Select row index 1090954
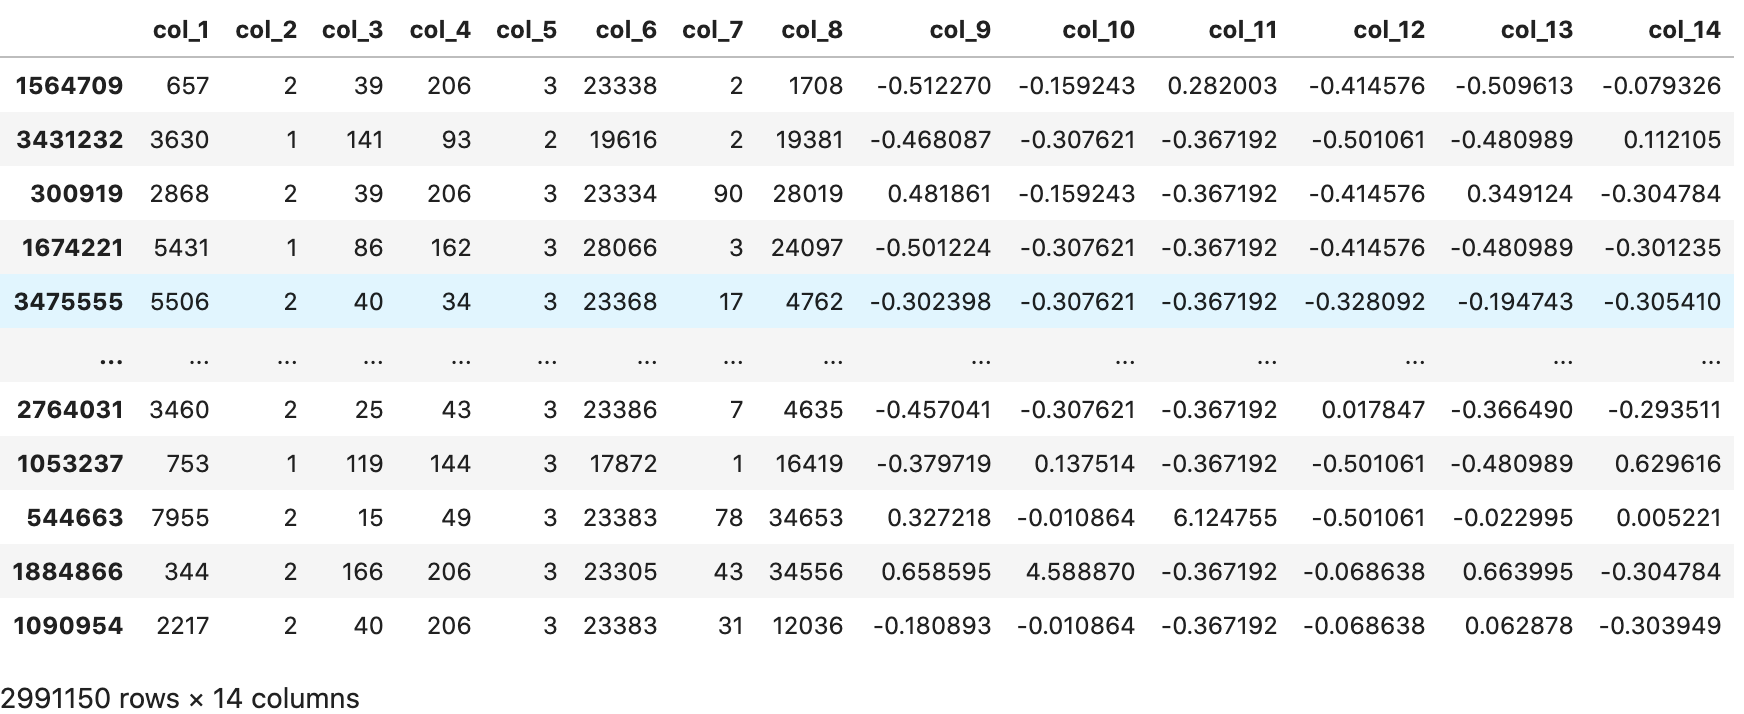The width and height of the screenshot is (1744, 714). pos(69,626)
